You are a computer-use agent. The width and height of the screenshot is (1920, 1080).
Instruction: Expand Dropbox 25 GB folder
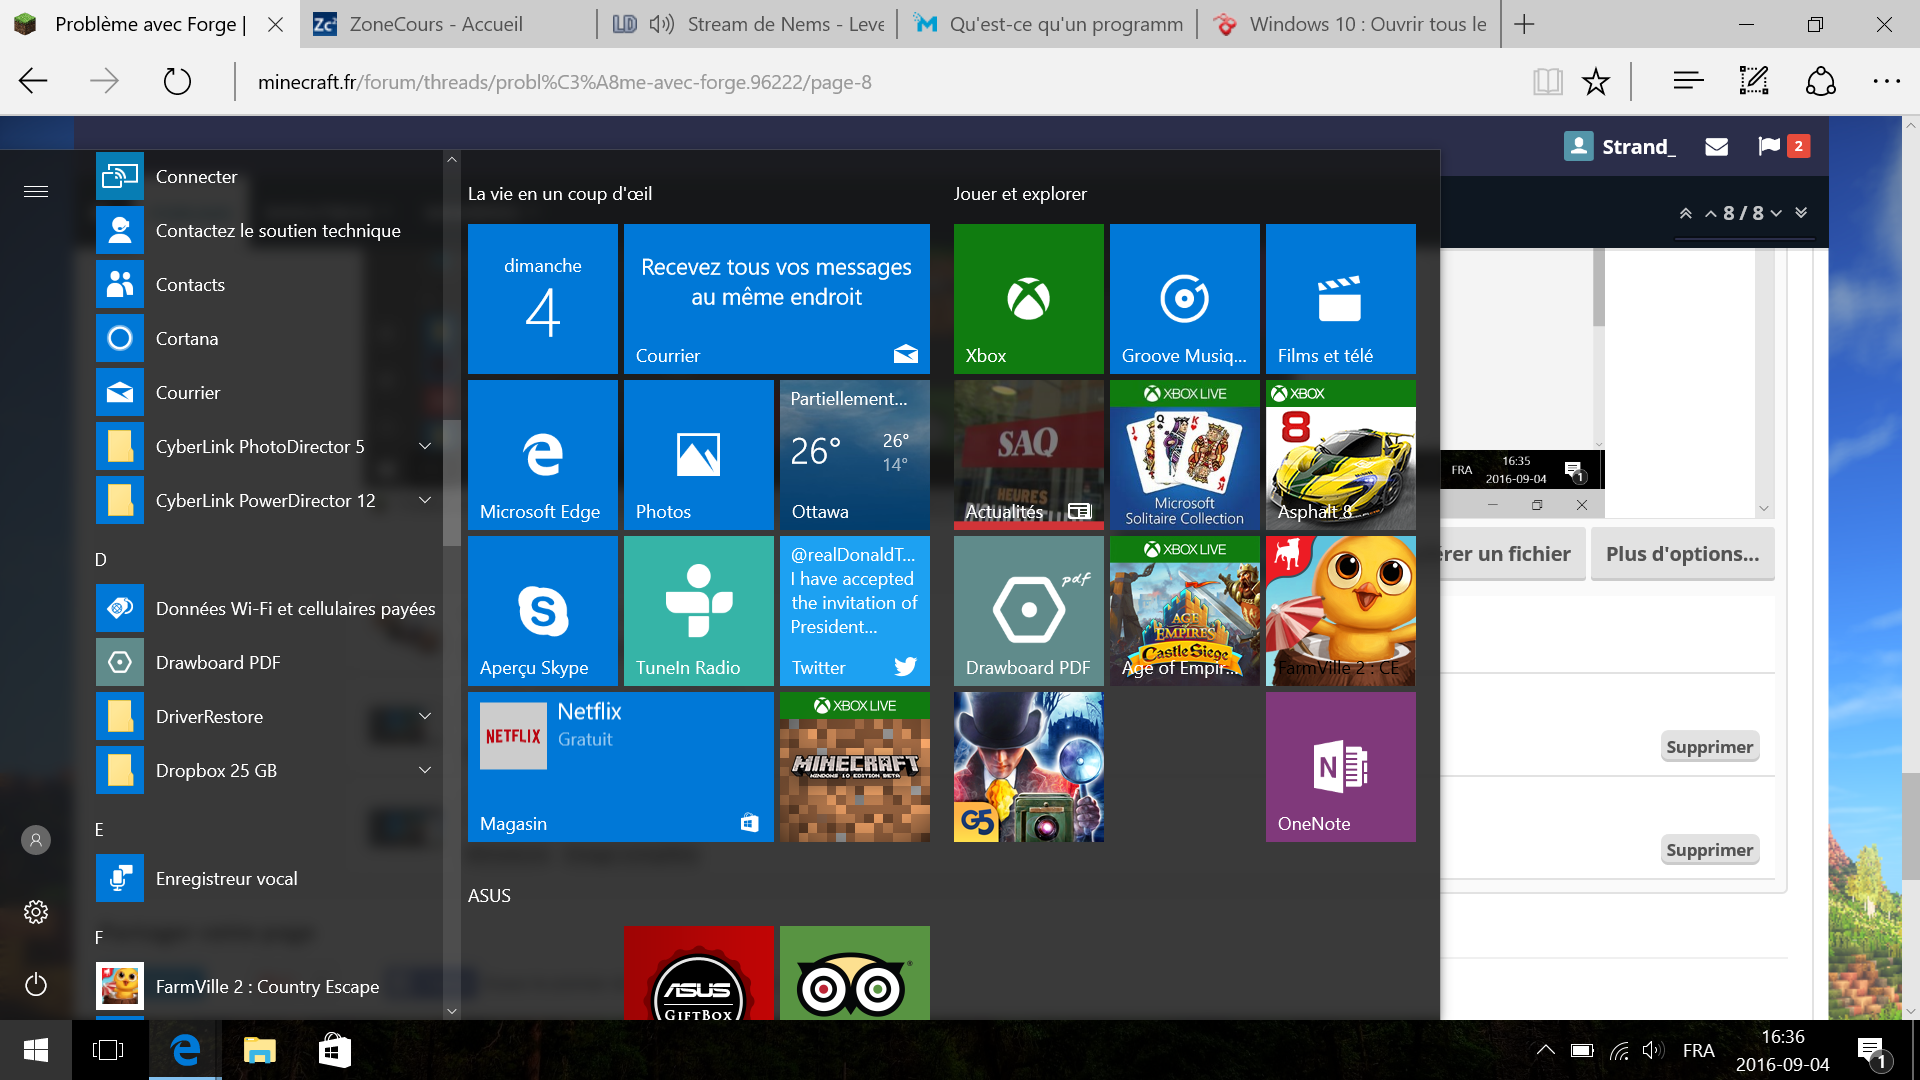425,770
